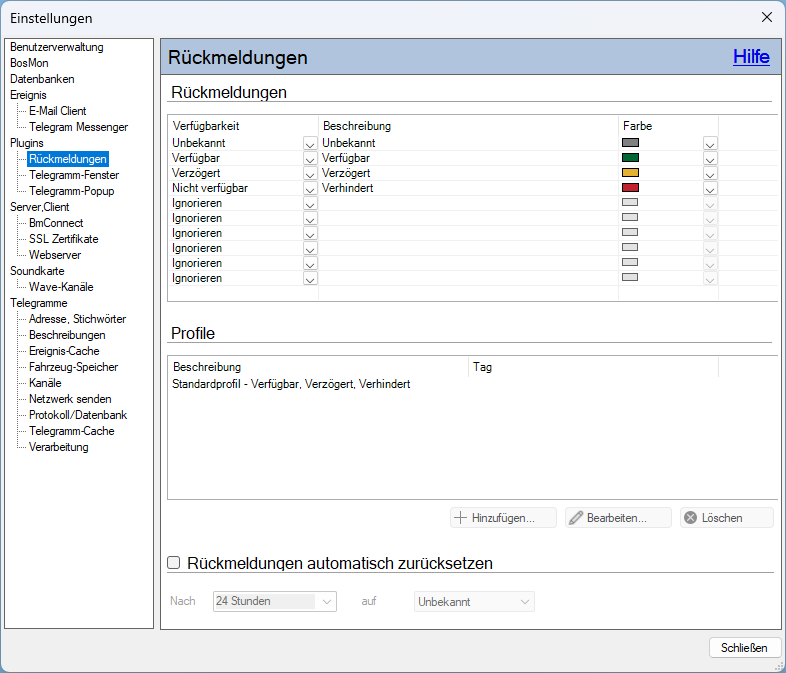This screenshot has width=786, height=673.
Task: Click the Verzögert description cell
Action: [x=469, y=173]
